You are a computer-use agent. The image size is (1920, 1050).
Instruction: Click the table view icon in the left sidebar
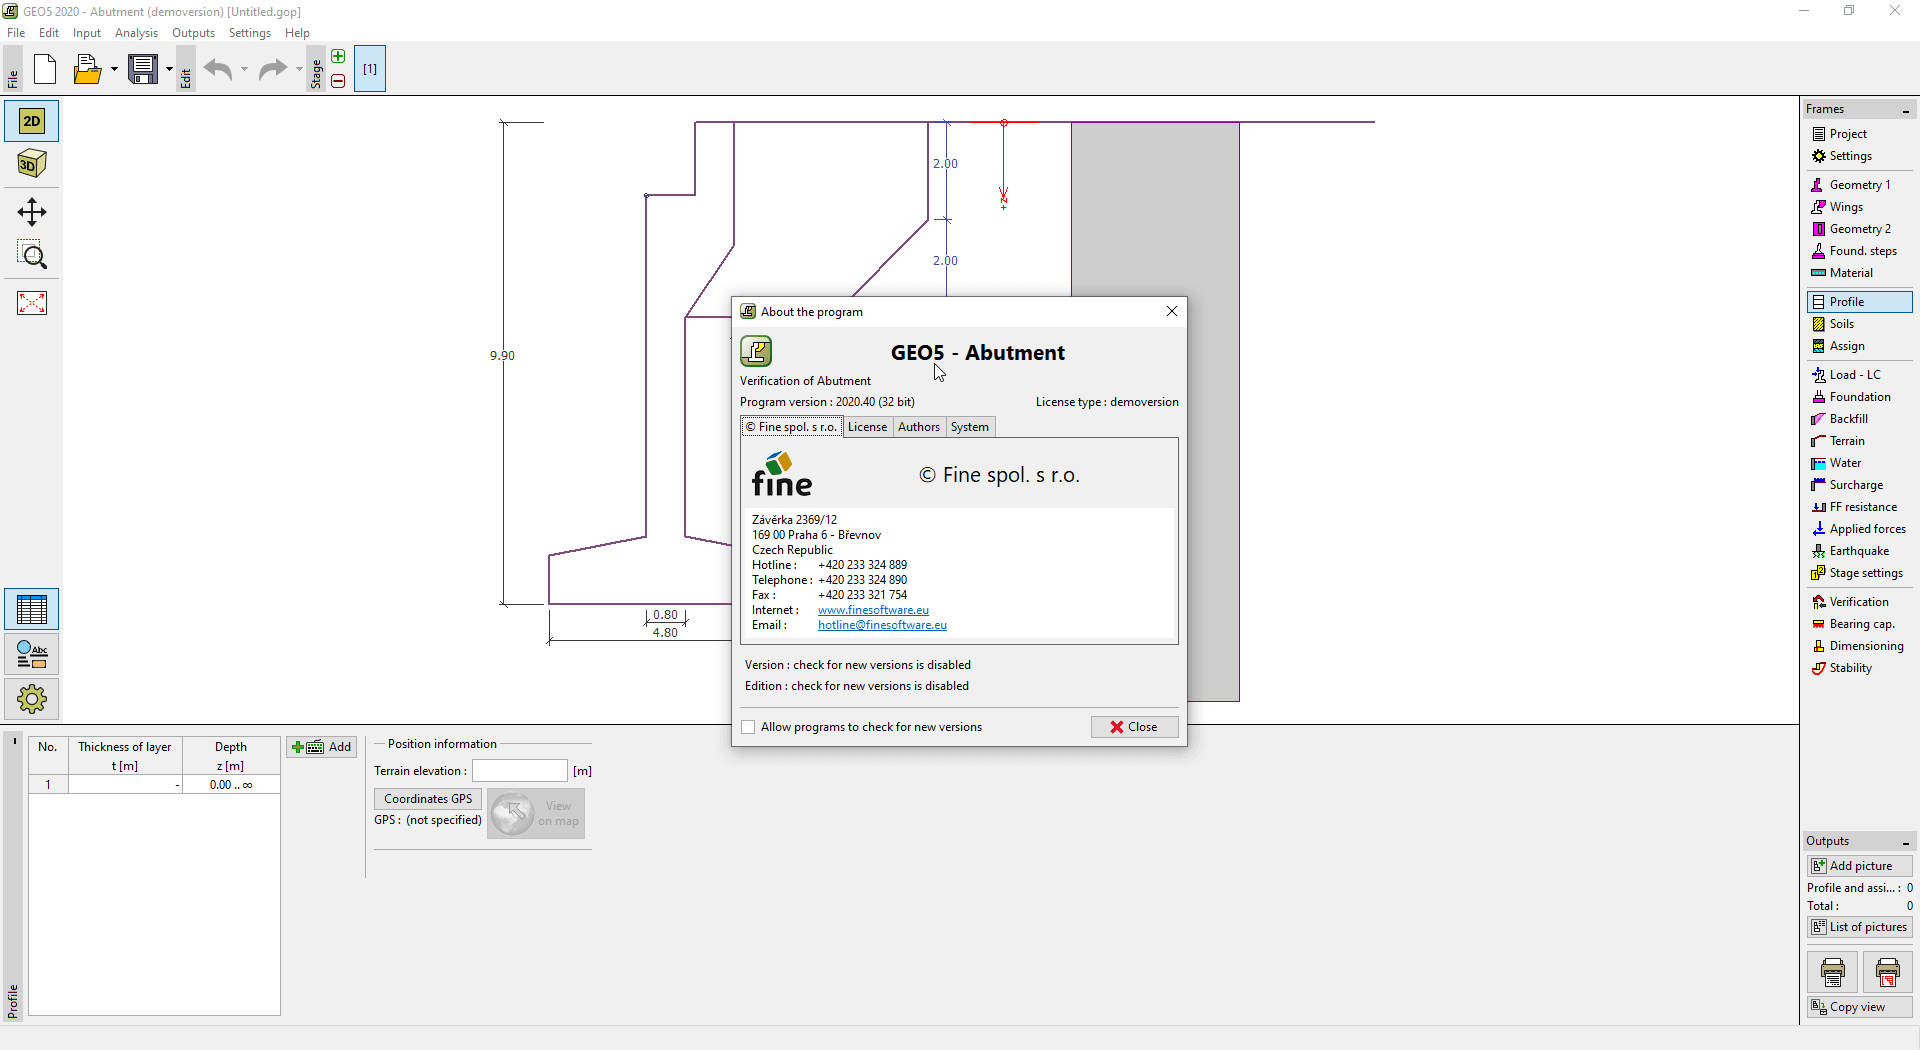(x=31, y=608)
